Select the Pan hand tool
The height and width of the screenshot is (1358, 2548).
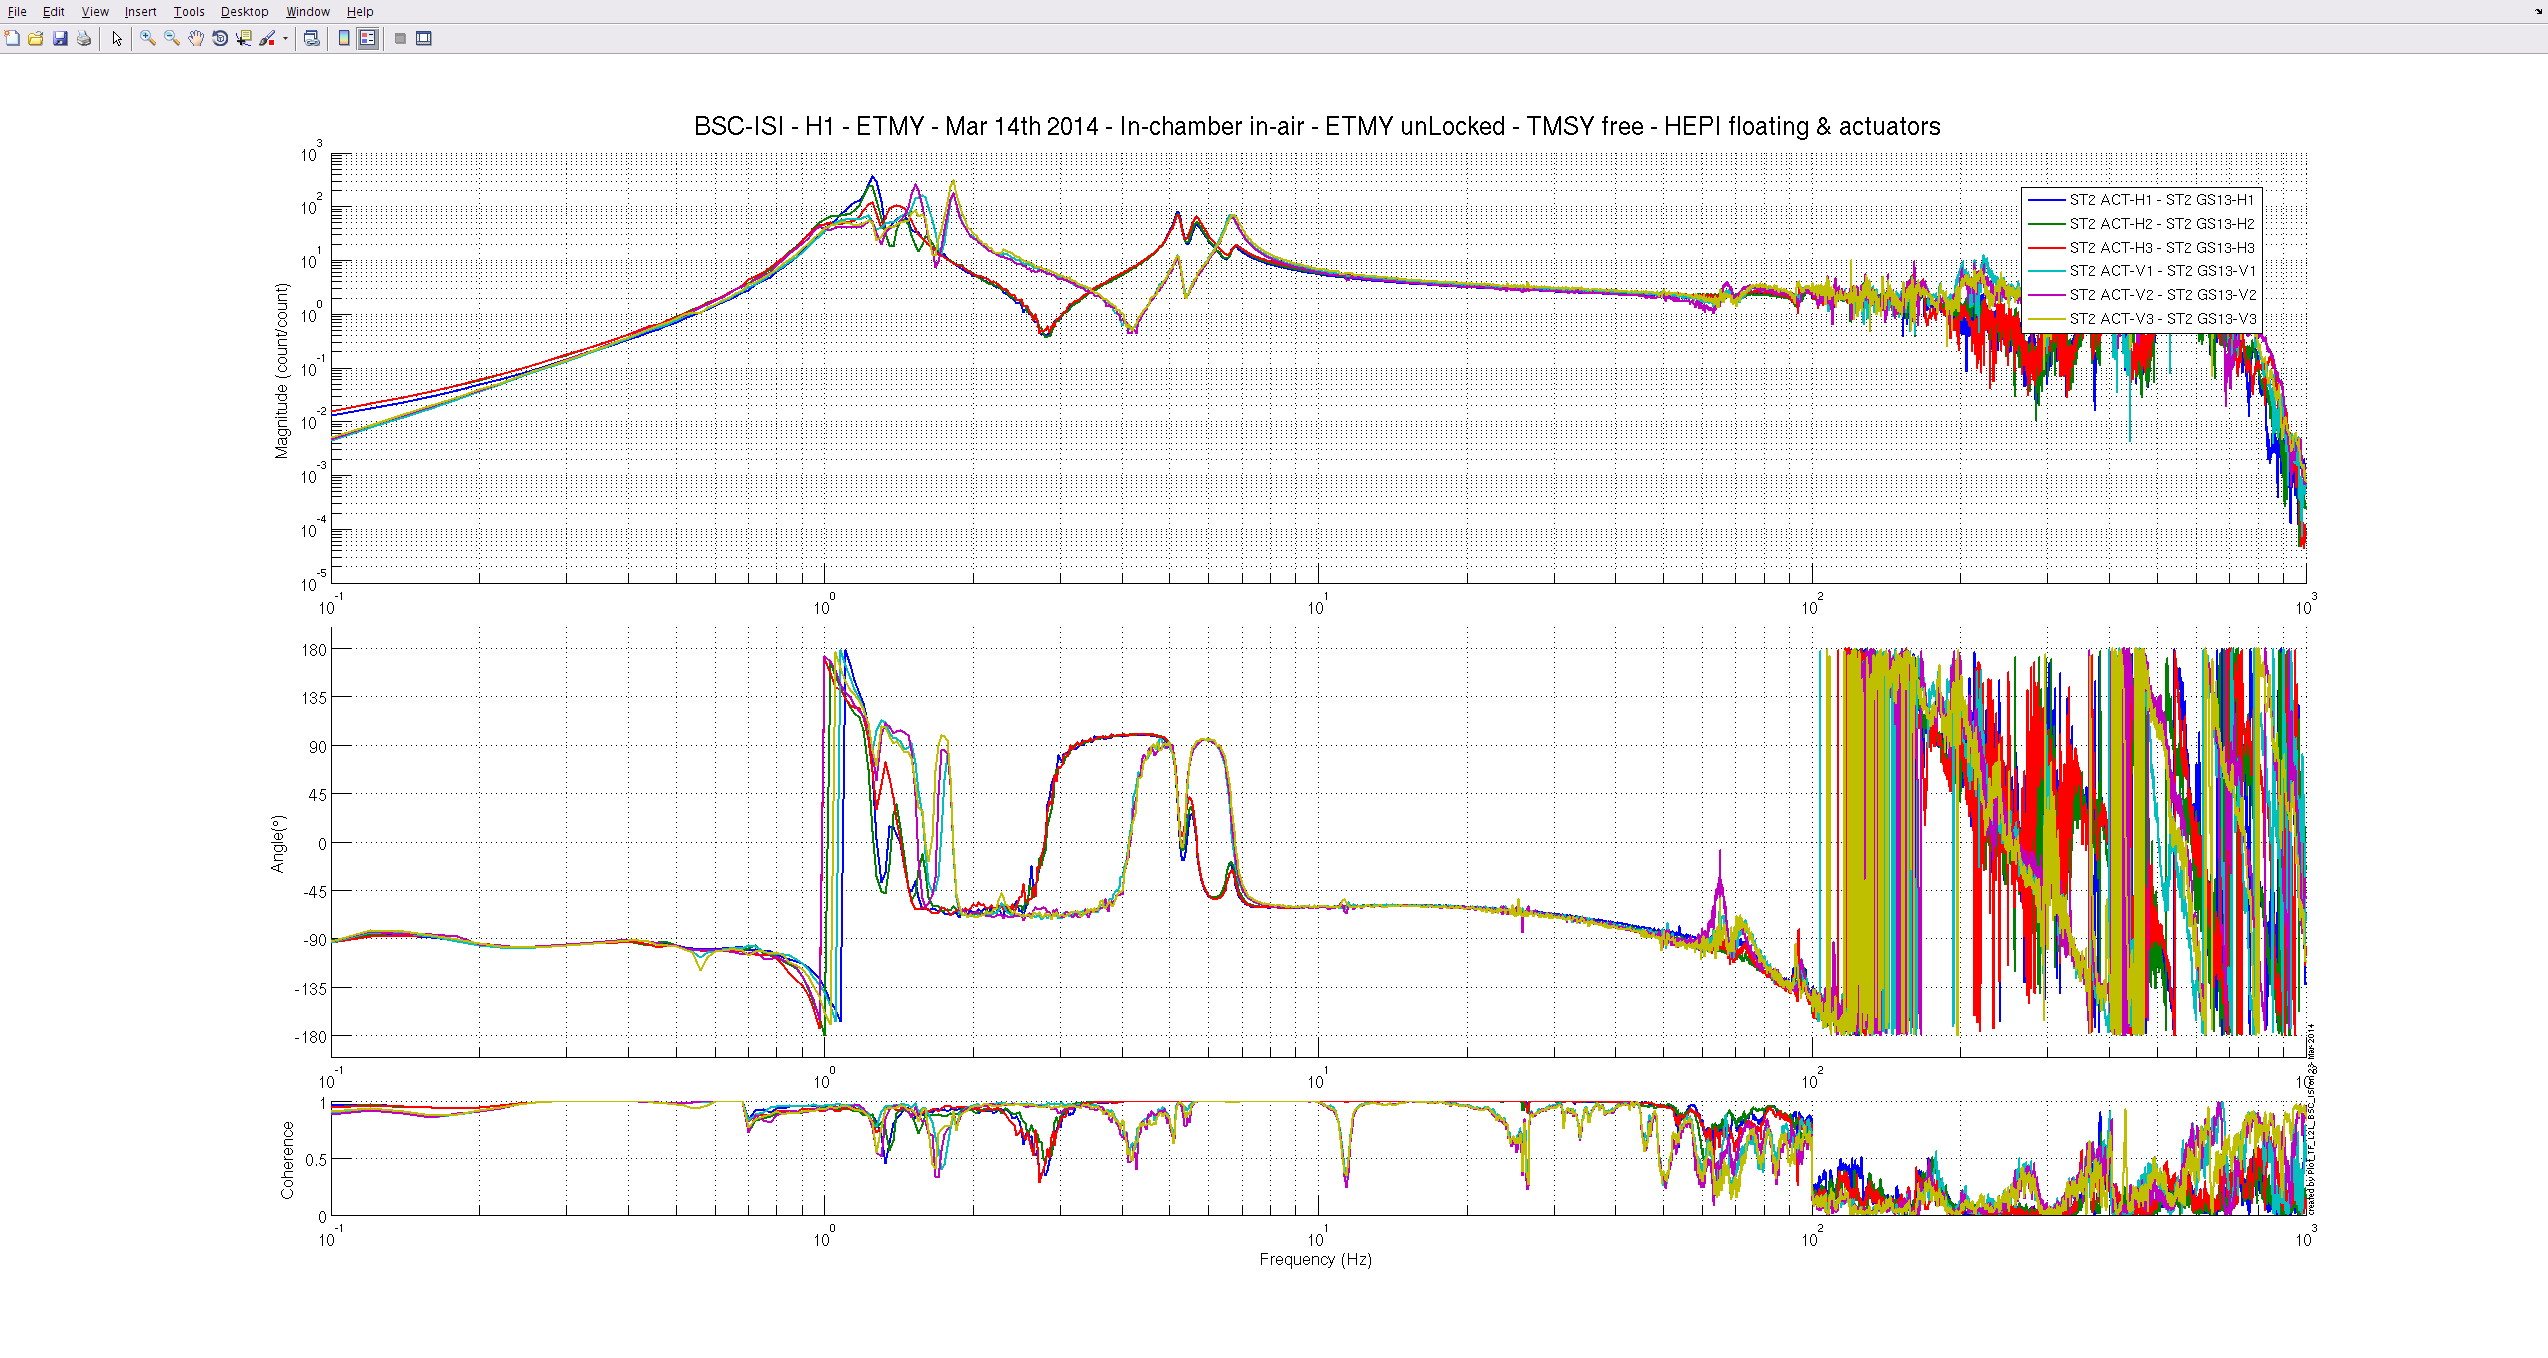(196, 38)
